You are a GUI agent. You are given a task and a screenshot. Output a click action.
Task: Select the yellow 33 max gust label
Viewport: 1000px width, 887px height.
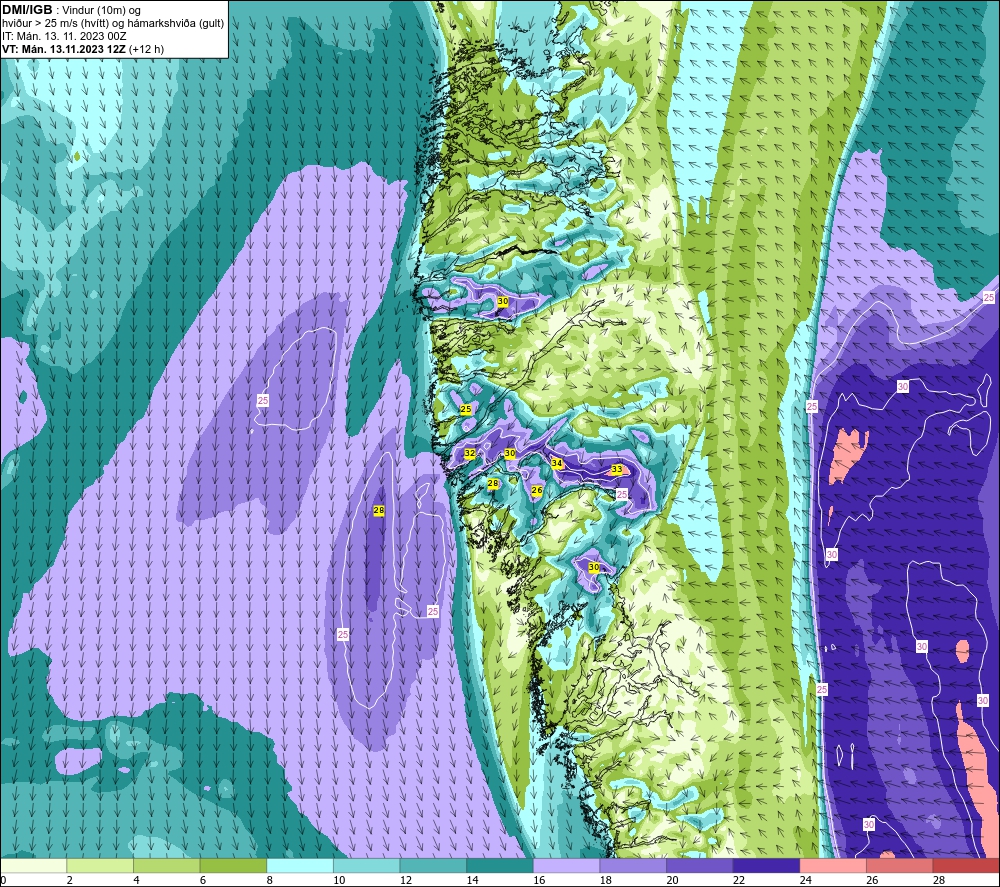[x=617, y=469]
